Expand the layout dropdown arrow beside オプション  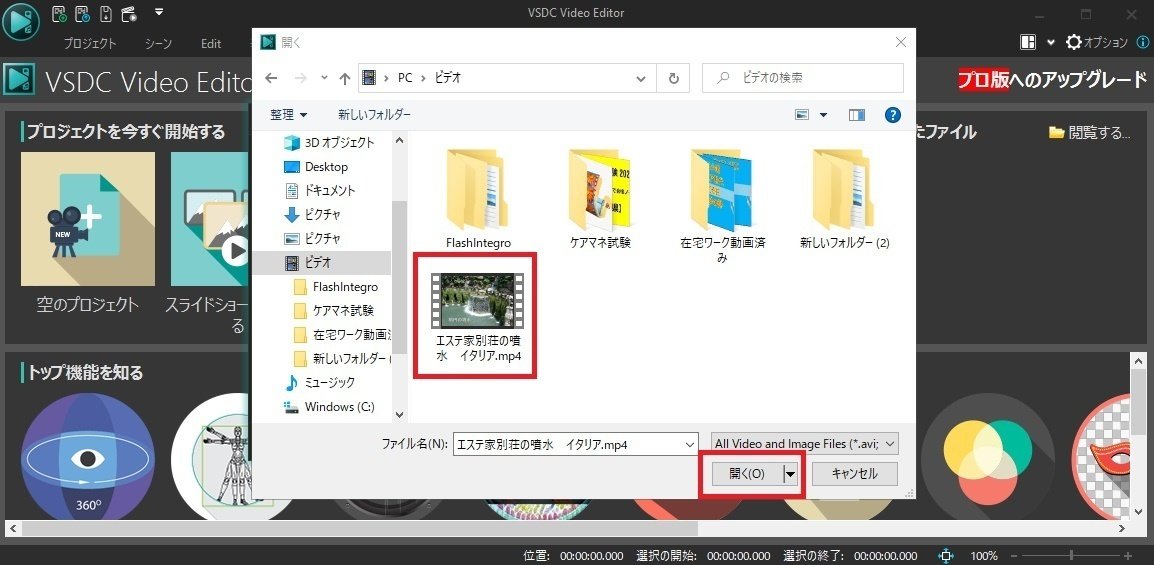(1051, 43)
